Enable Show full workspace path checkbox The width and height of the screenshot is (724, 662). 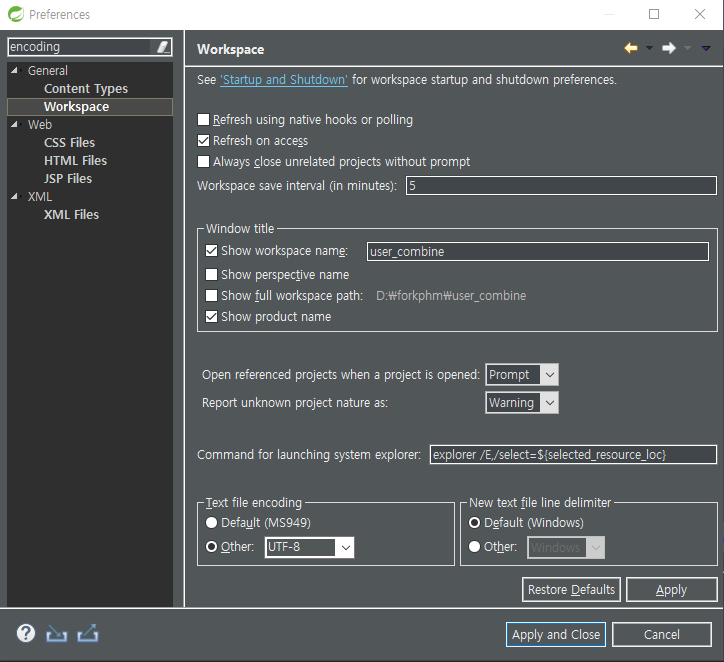pos(211,295)
